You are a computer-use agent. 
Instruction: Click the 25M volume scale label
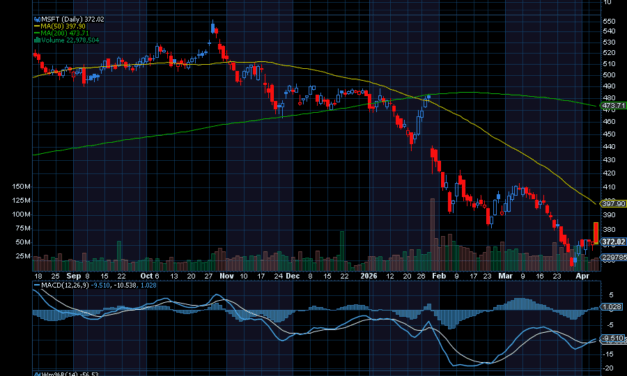(23, 256)
